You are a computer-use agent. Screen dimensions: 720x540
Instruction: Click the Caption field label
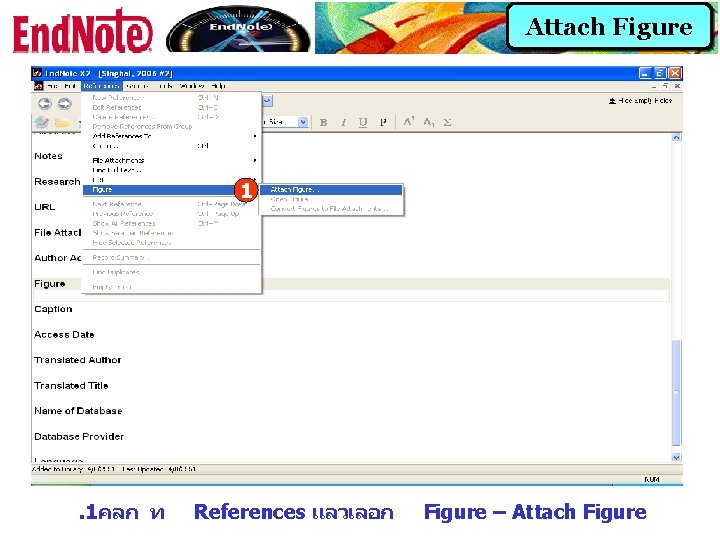pyautogui.click(x=53, y=309)
